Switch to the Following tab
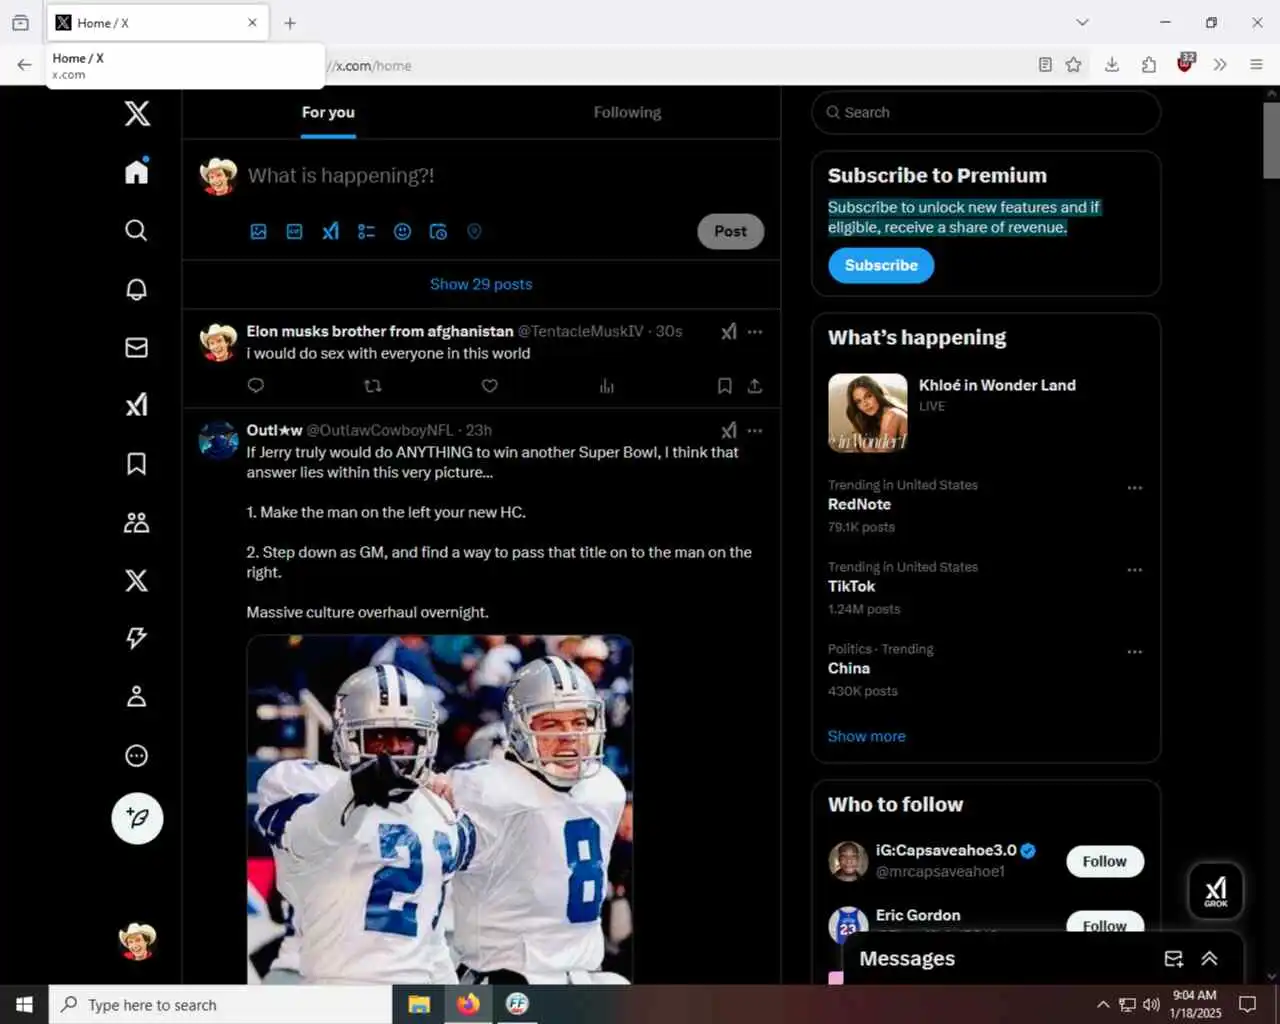The width and height of the screenshot is (1280, 1024). (x=627, y=113)
